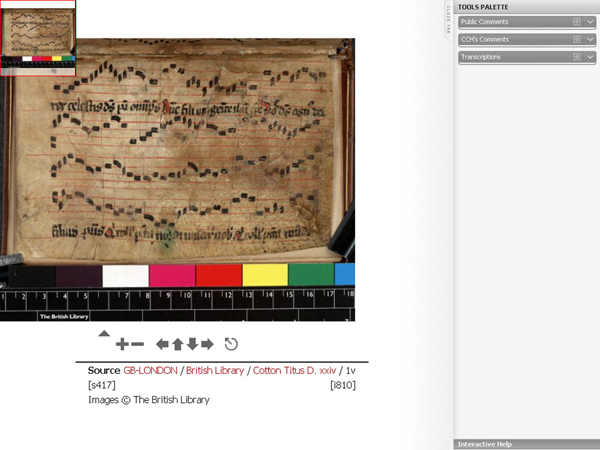Open the GB-LONDON source link
The width and height of the screenshot is (600, 450).
[x=150, y=370]
